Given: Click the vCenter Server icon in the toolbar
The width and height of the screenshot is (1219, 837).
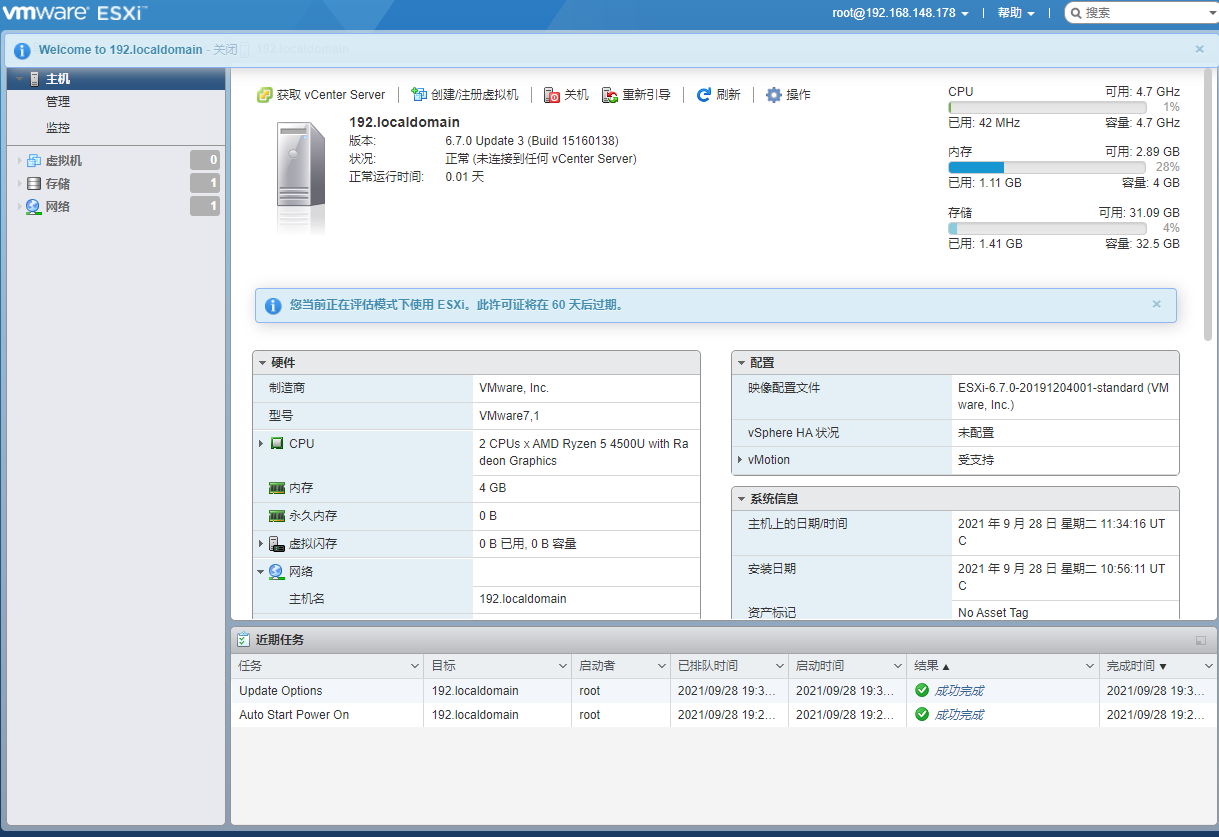Looking at the screenshot, I should (x=265, y=95).
